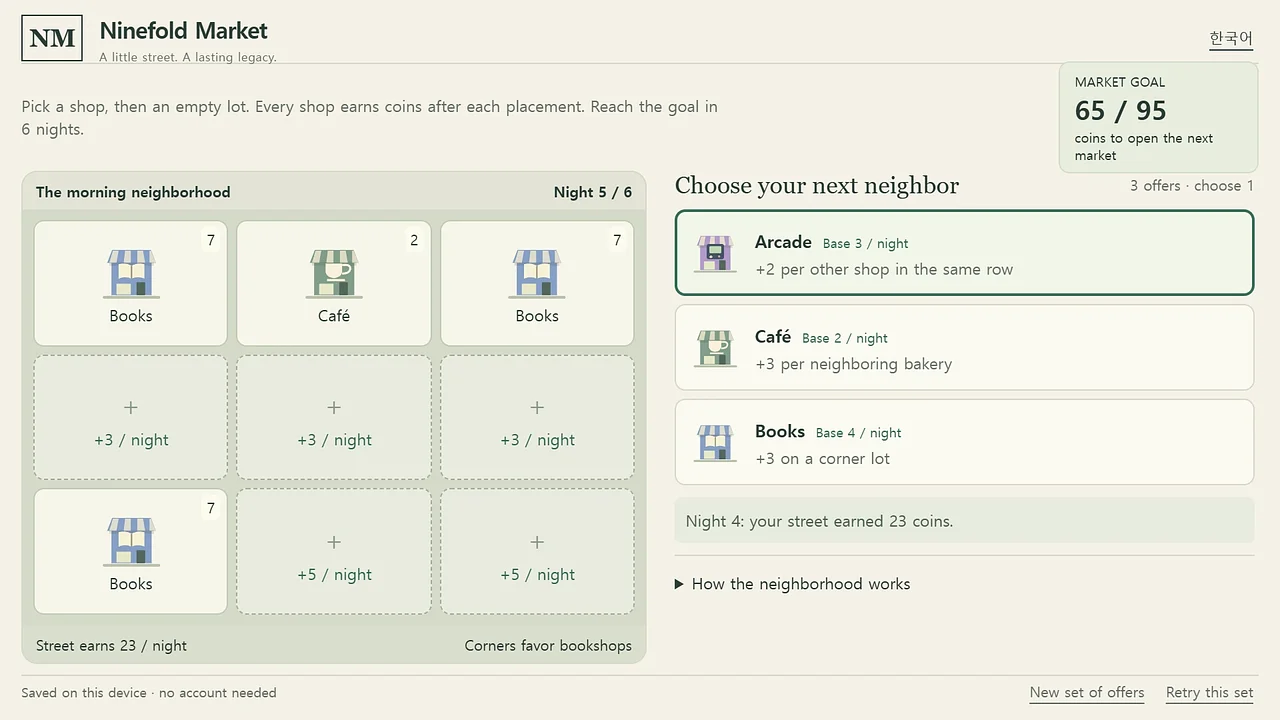This screenshot has height=720, width=1280.
Task: Click Retry this set link
Action: click(1209, 692)
